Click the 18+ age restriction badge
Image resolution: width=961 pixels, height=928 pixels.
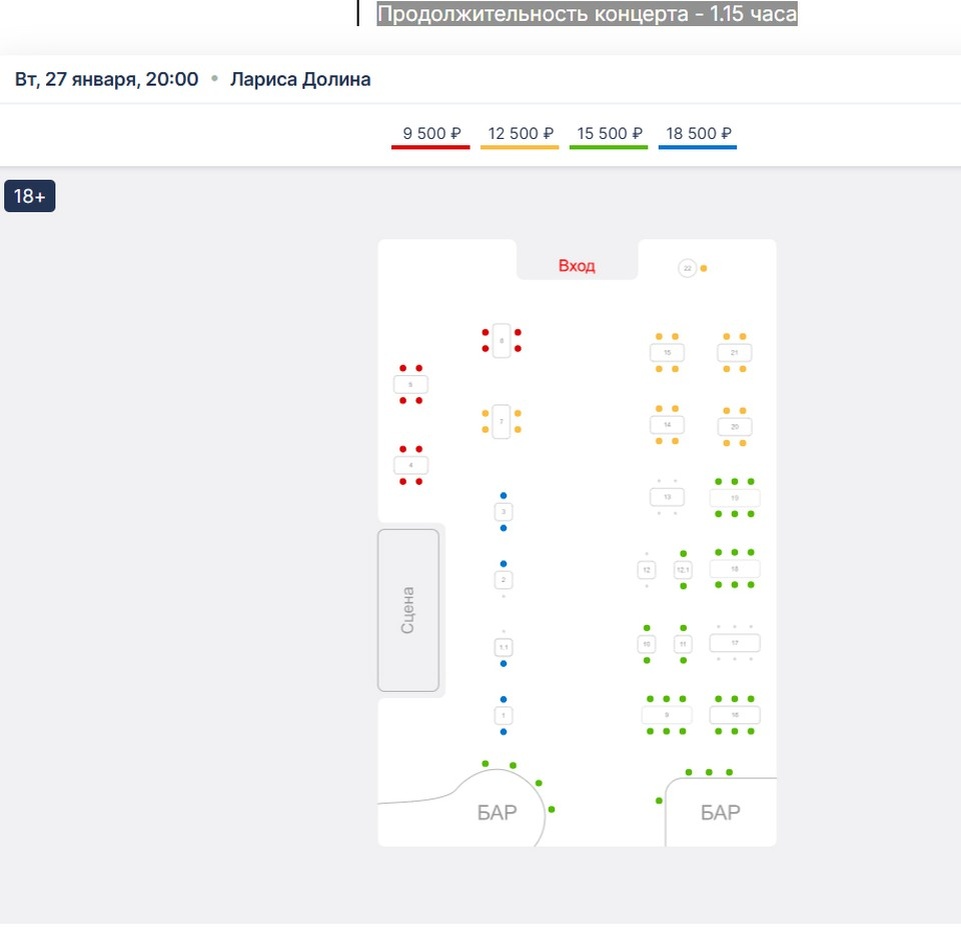(x=29, y=196)
